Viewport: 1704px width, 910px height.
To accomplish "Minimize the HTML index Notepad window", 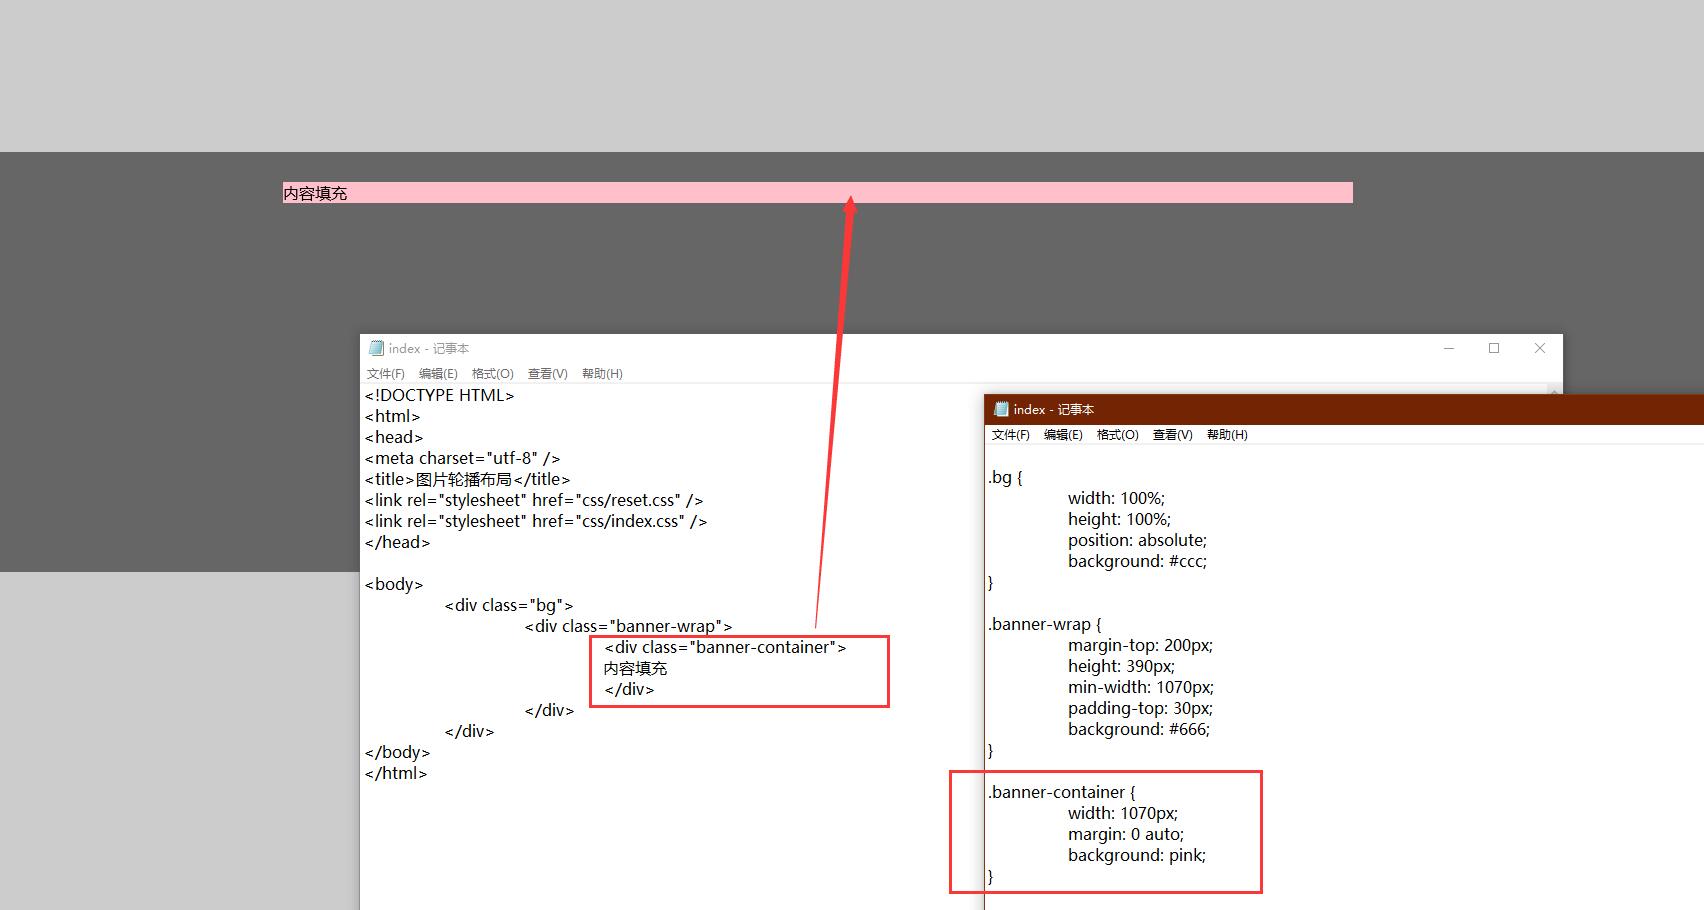I will [1448, 348].
